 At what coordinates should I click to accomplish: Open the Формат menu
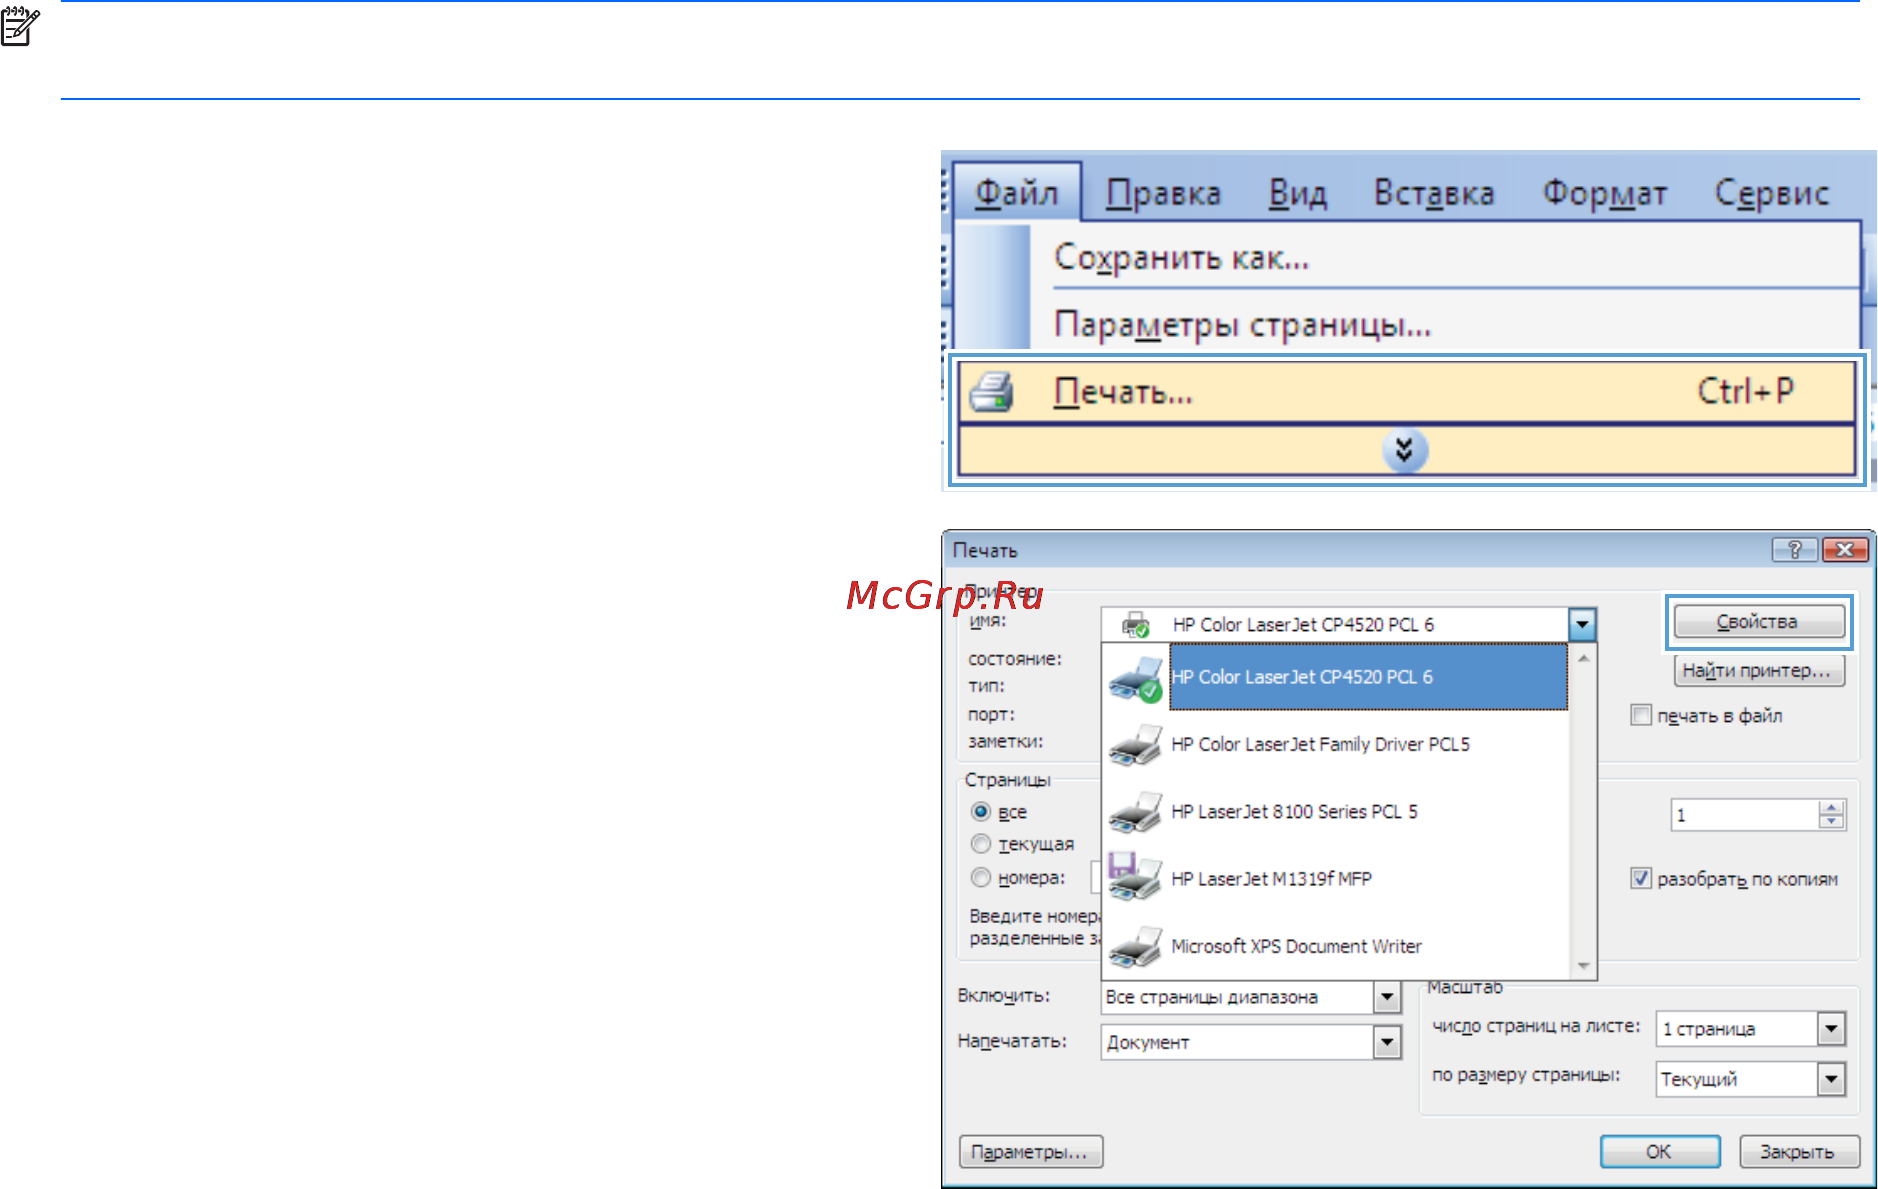(1604, 193)
